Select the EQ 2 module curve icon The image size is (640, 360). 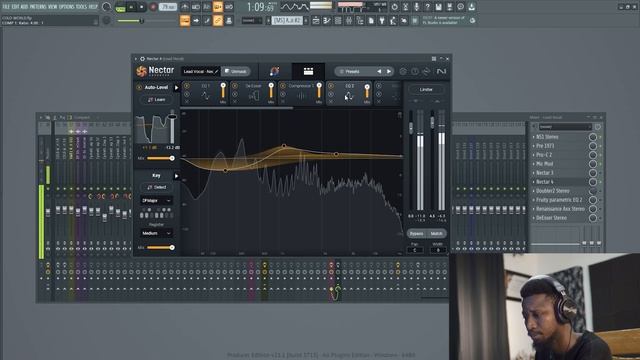(x=349, y=96)
